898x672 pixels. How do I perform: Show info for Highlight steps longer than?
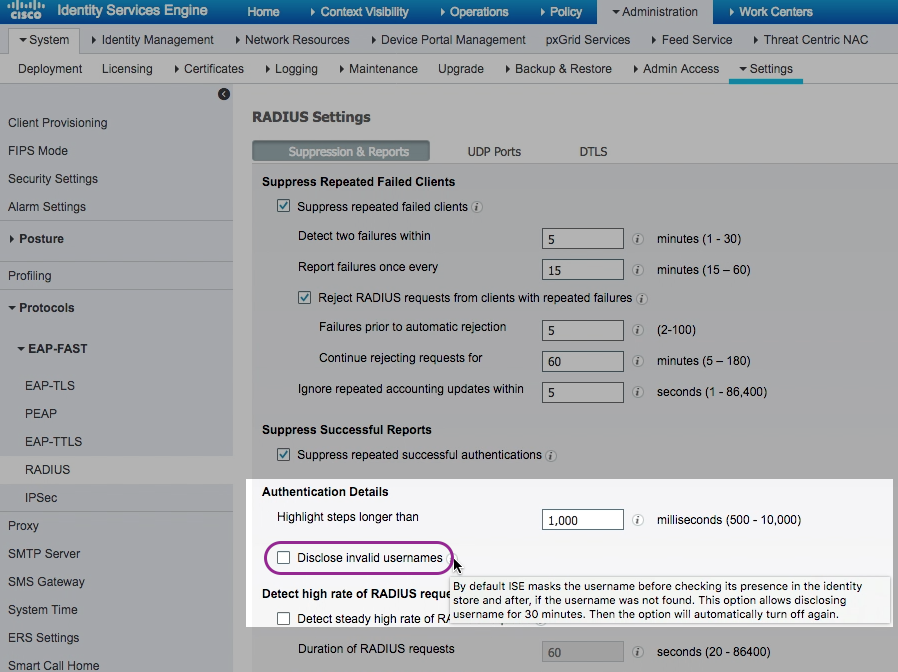(637, 520)
